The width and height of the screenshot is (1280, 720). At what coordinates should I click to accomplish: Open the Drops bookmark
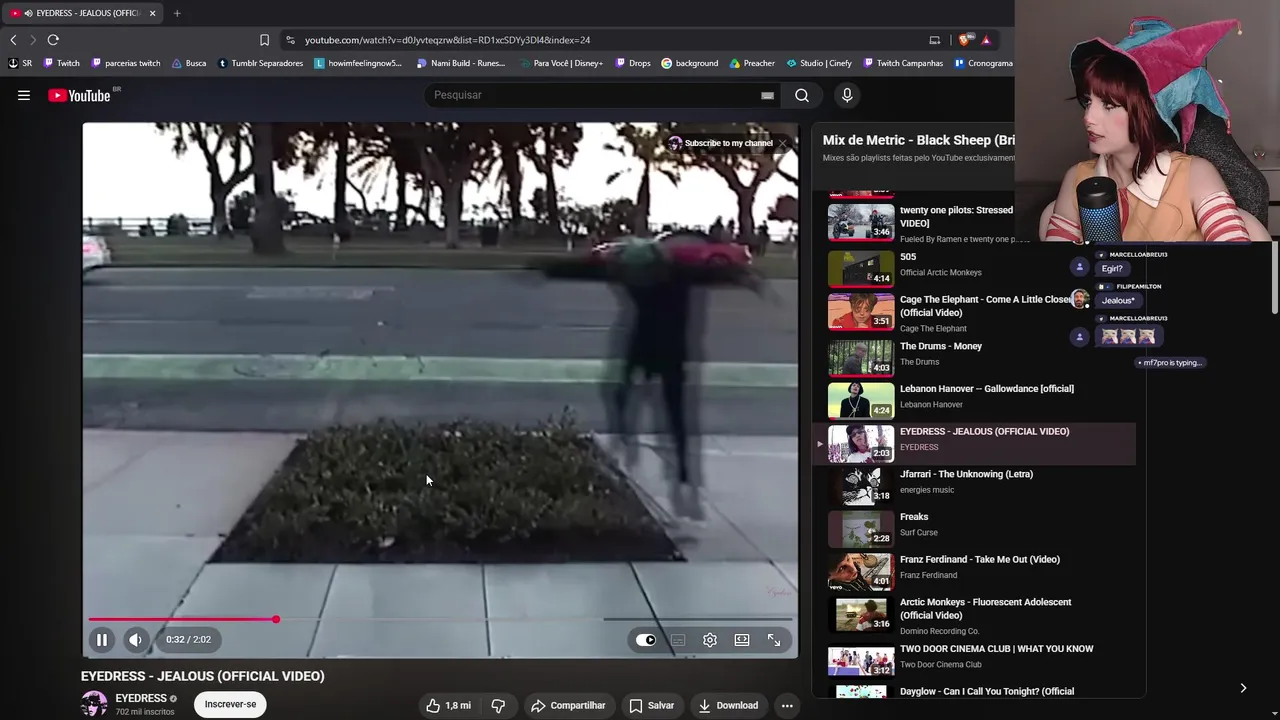(632, 63)
